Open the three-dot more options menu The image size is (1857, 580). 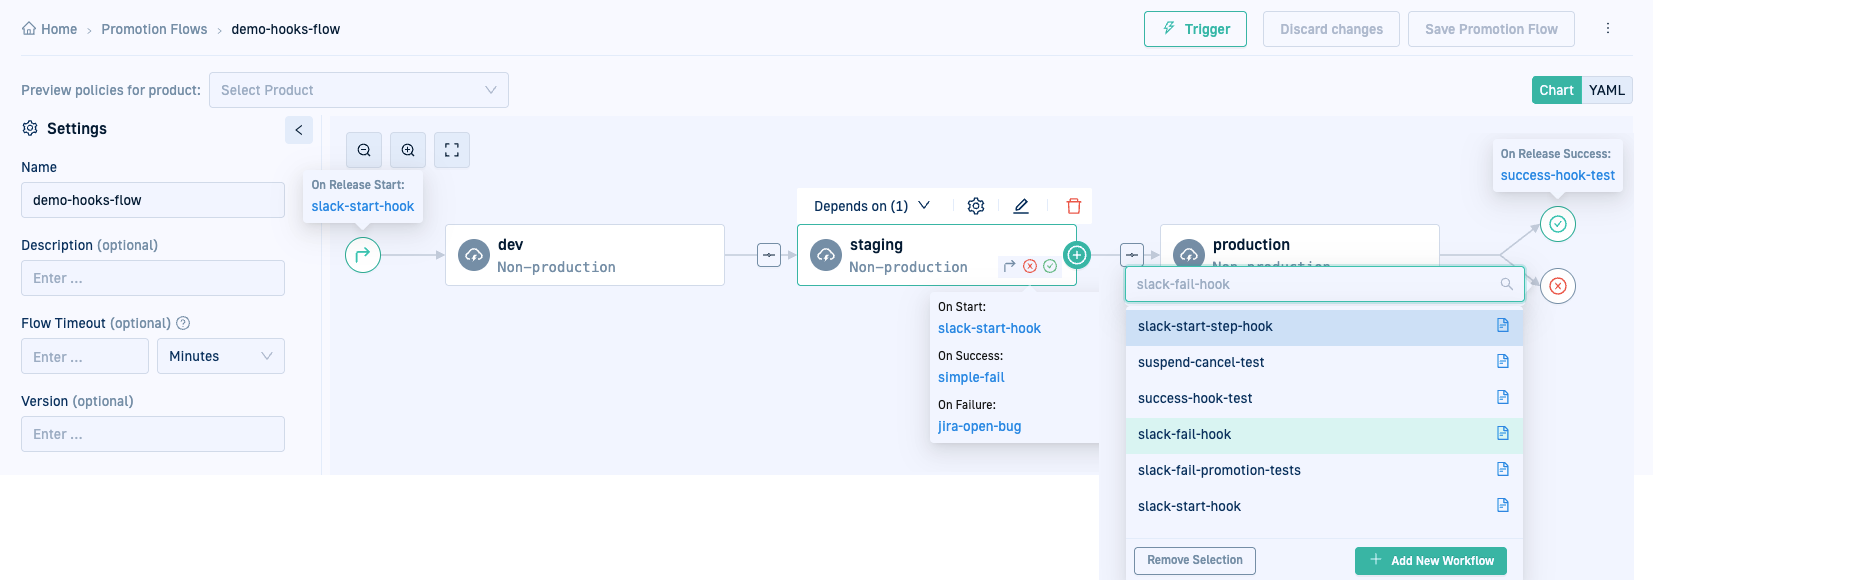1608,29
